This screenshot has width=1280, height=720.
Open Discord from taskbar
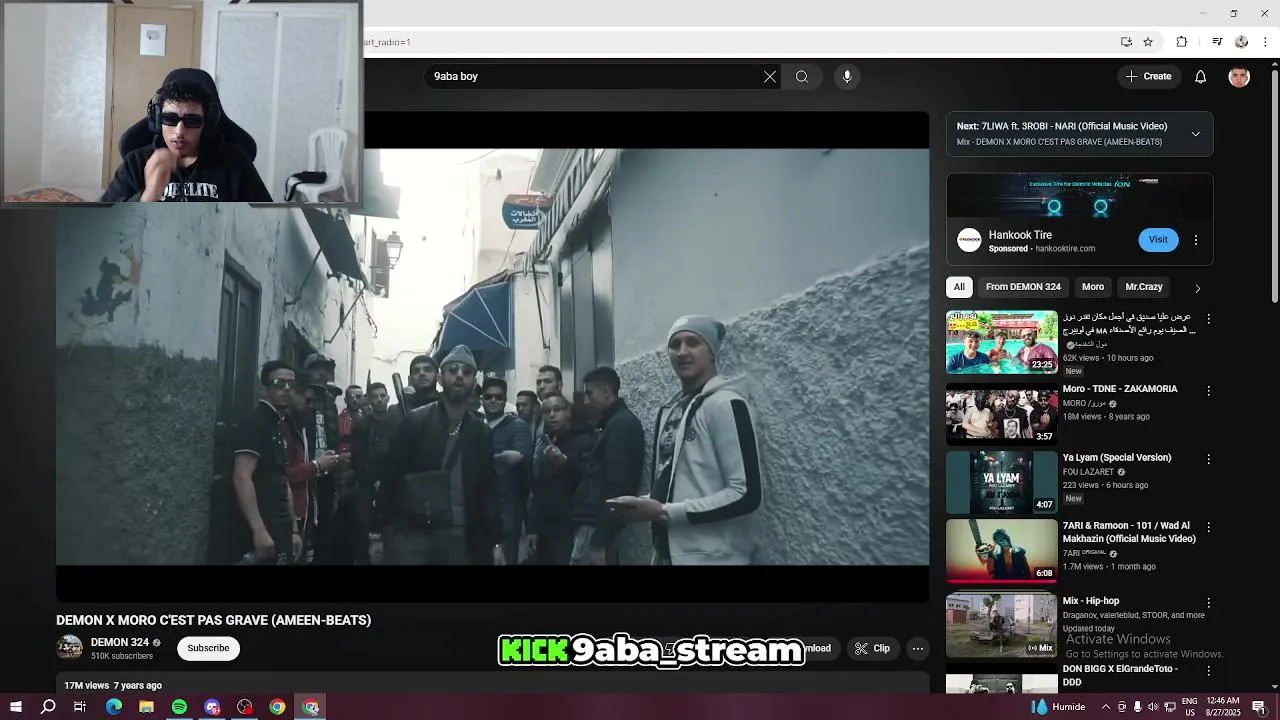coord(212,707)
